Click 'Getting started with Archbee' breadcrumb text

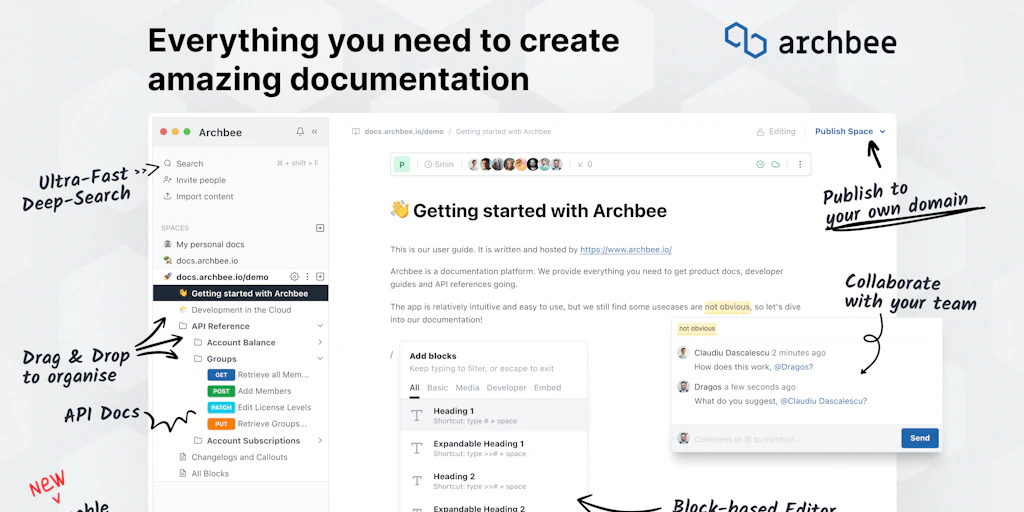(x=504, y=131)
